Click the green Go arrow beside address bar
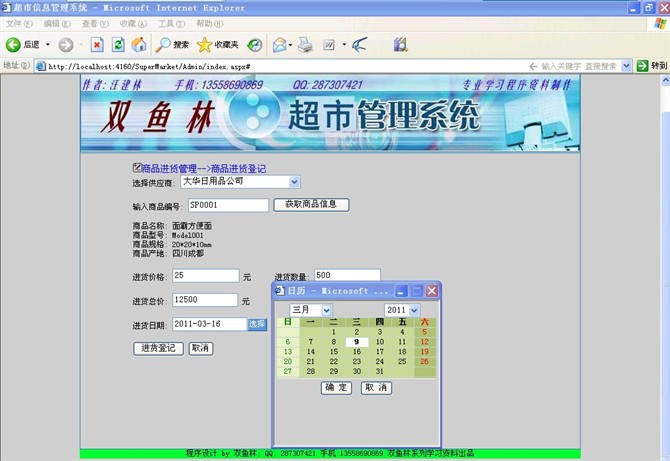The image size is (670, 461). coord(642,66)
